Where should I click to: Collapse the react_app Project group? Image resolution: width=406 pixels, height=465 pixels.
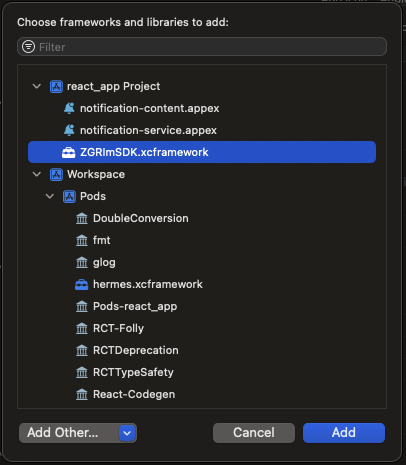coord(37,87)
